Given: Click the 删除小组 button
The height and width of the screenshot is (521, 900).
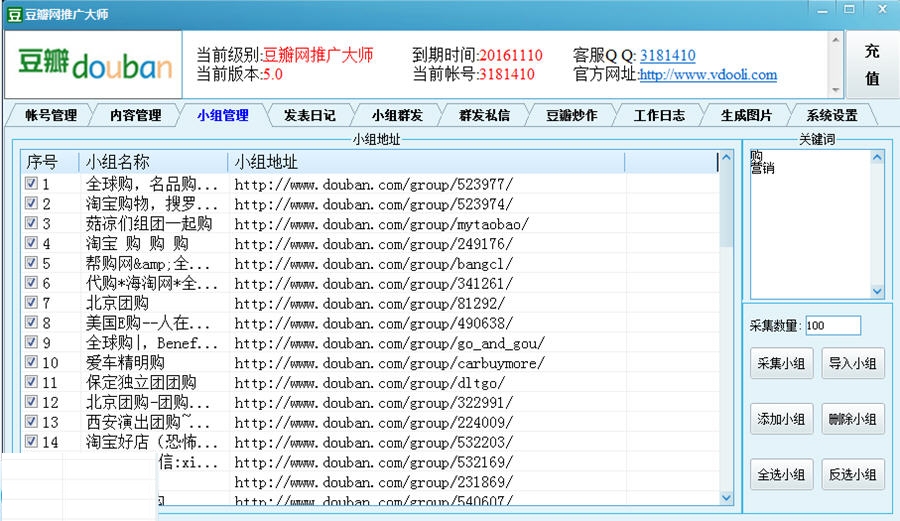Looking at the screenshot, I should pos(852,419).
